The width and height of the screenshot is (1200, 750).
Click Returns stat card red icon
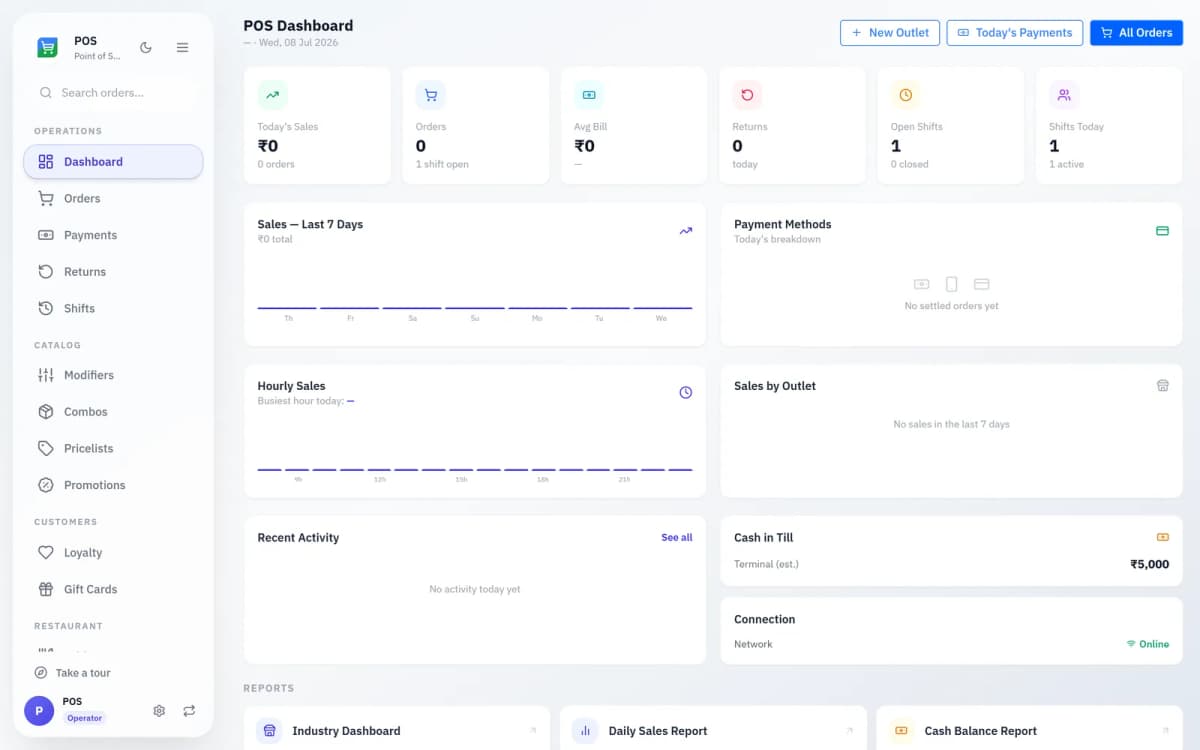tap(747, 95)
